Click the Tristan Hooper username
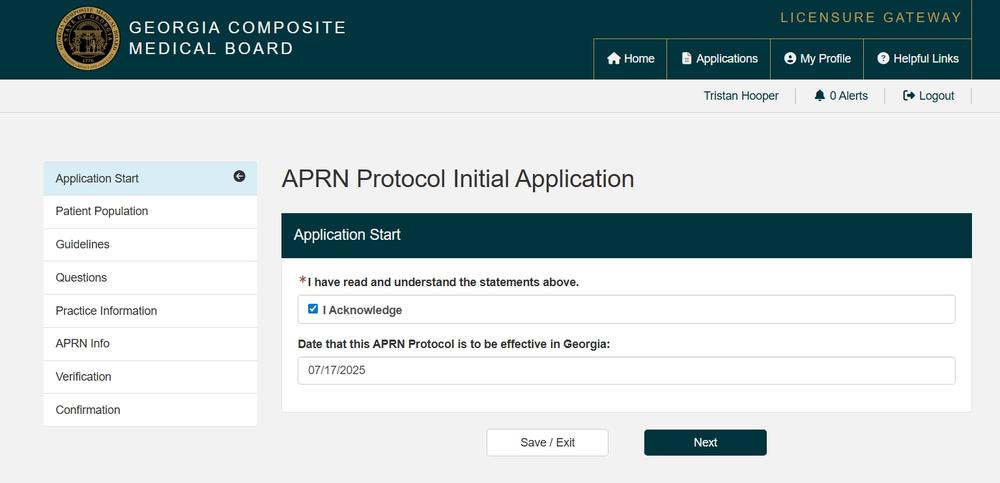The height and width of the screenshot is (483, 1000). (x=741, y=96)
